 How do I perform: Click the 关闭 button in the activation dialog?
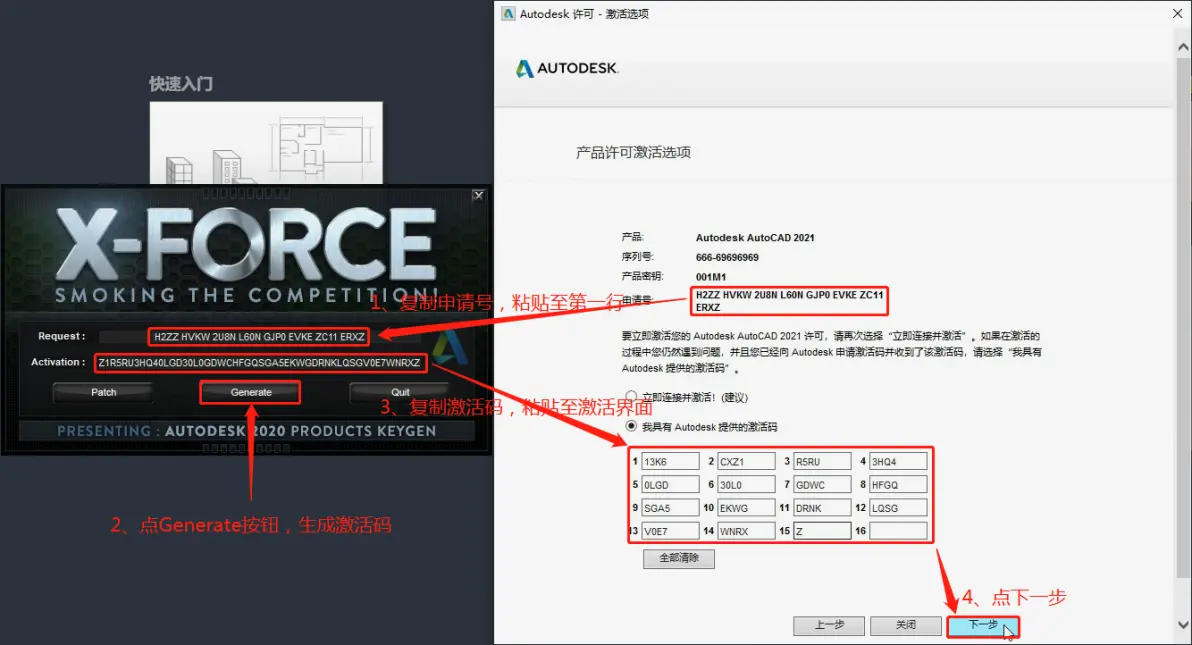[905, 625]
